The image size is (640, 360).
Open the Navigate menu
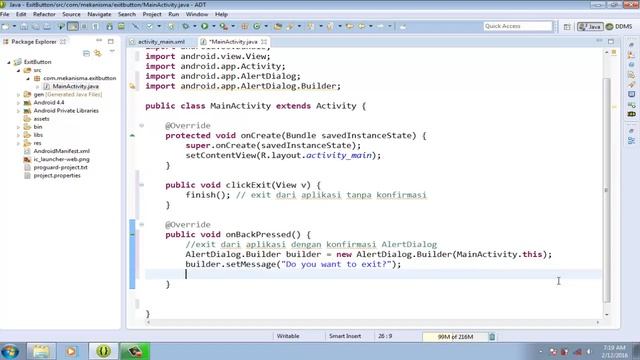coord(99,14)
